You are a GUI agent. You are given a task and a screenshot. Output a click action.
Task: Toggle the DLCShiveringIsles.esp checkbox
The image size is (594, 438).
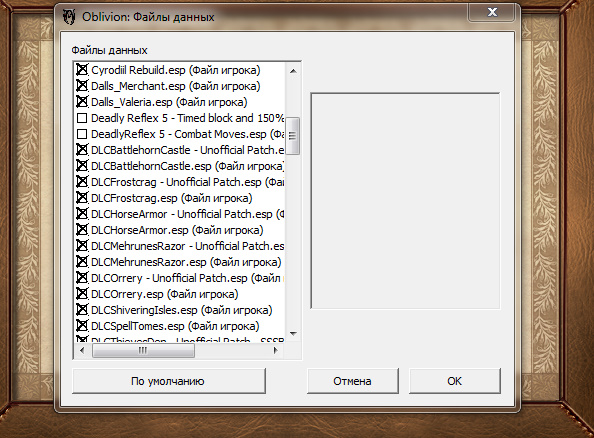click(x=82, y=310)
